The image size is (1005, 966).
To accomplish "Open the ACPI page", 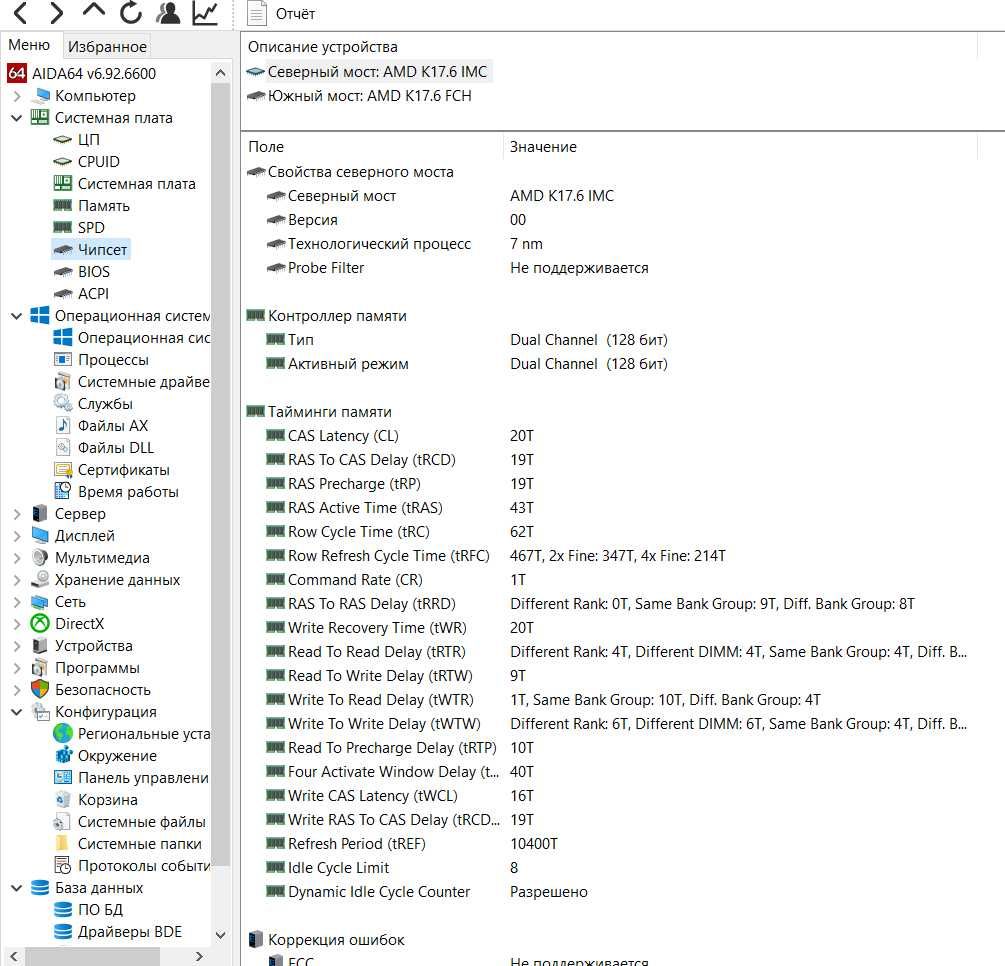I will click(93, 294).
